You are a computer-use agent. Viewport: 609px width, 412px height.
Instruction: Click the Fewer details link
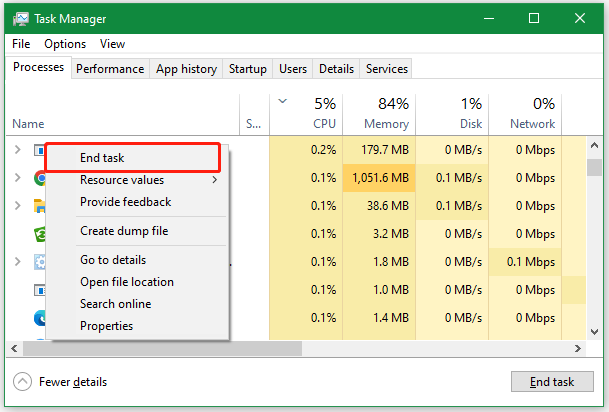(x=73, y=382)
